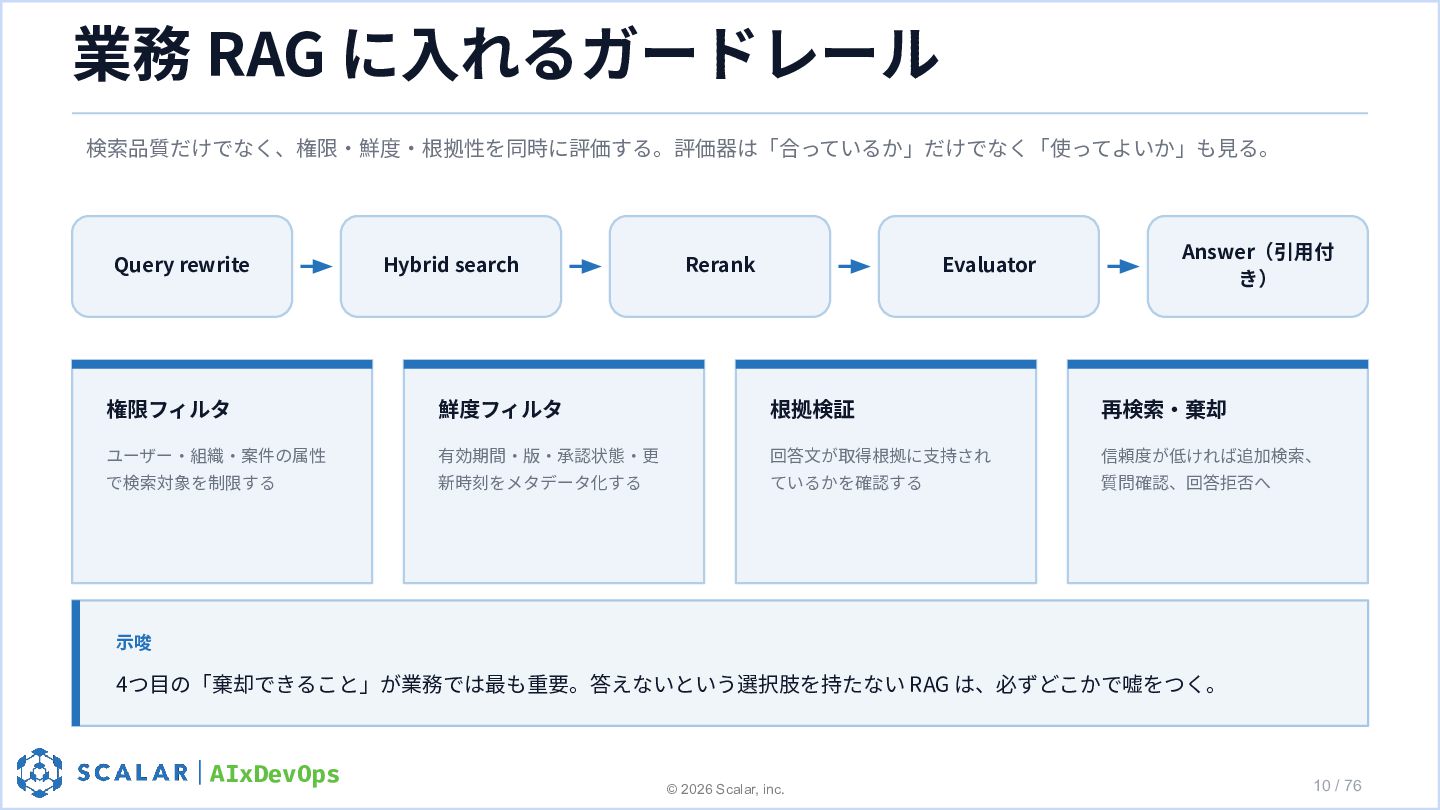
Task: Click the AIxDevOps green label
Action: point(274,774)
